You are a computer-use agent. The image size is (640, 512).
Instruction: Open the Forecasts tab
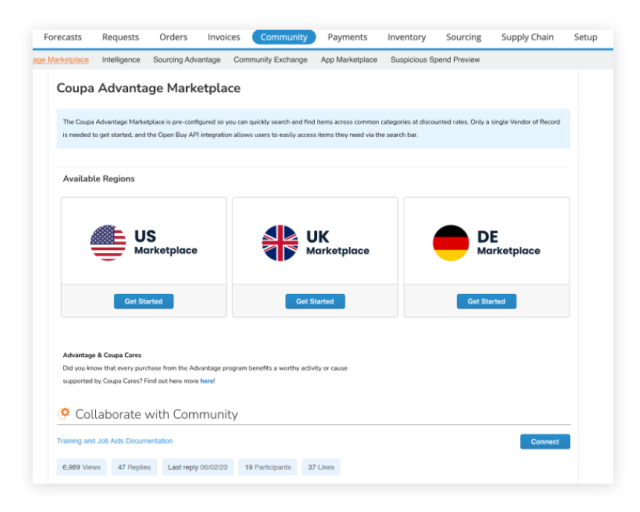(x=62, y=37)
